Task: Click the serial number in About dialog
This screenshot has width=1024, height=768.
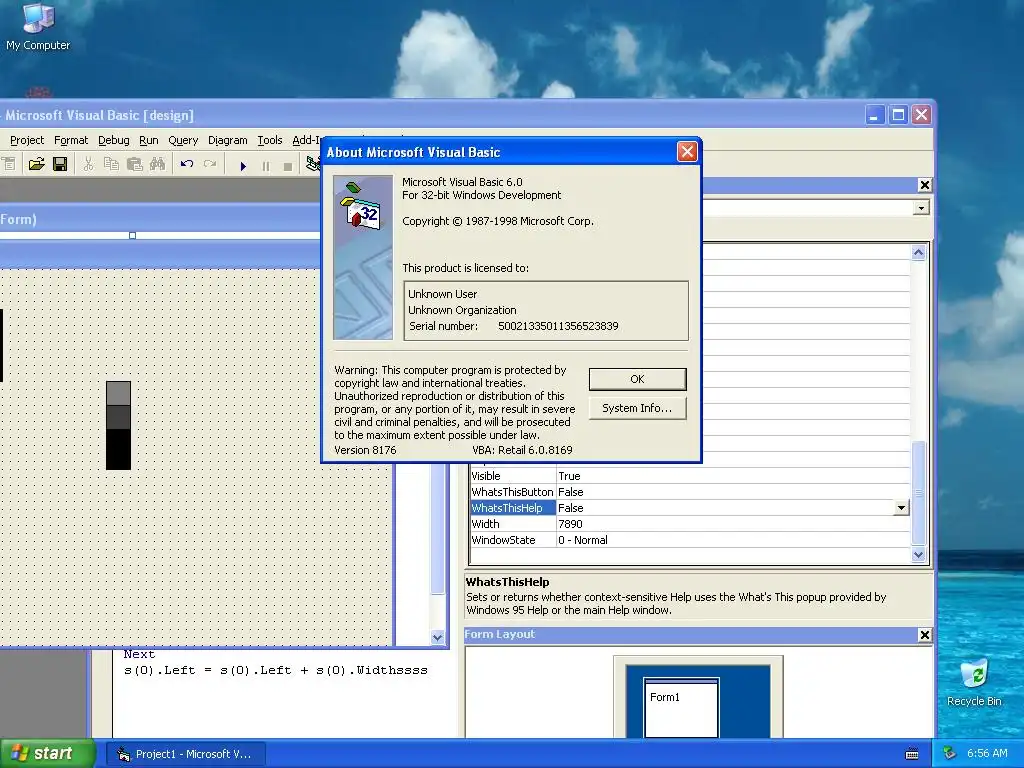Action: tap(558, 326)
